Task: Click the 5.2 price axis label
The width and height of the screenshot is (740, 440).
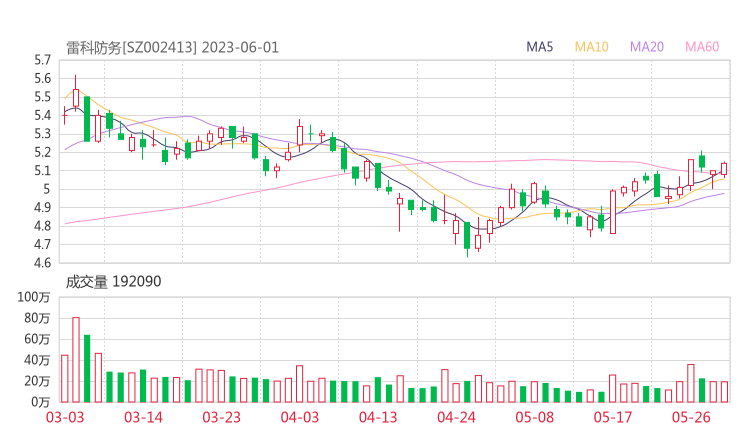Action: [42, 152]
